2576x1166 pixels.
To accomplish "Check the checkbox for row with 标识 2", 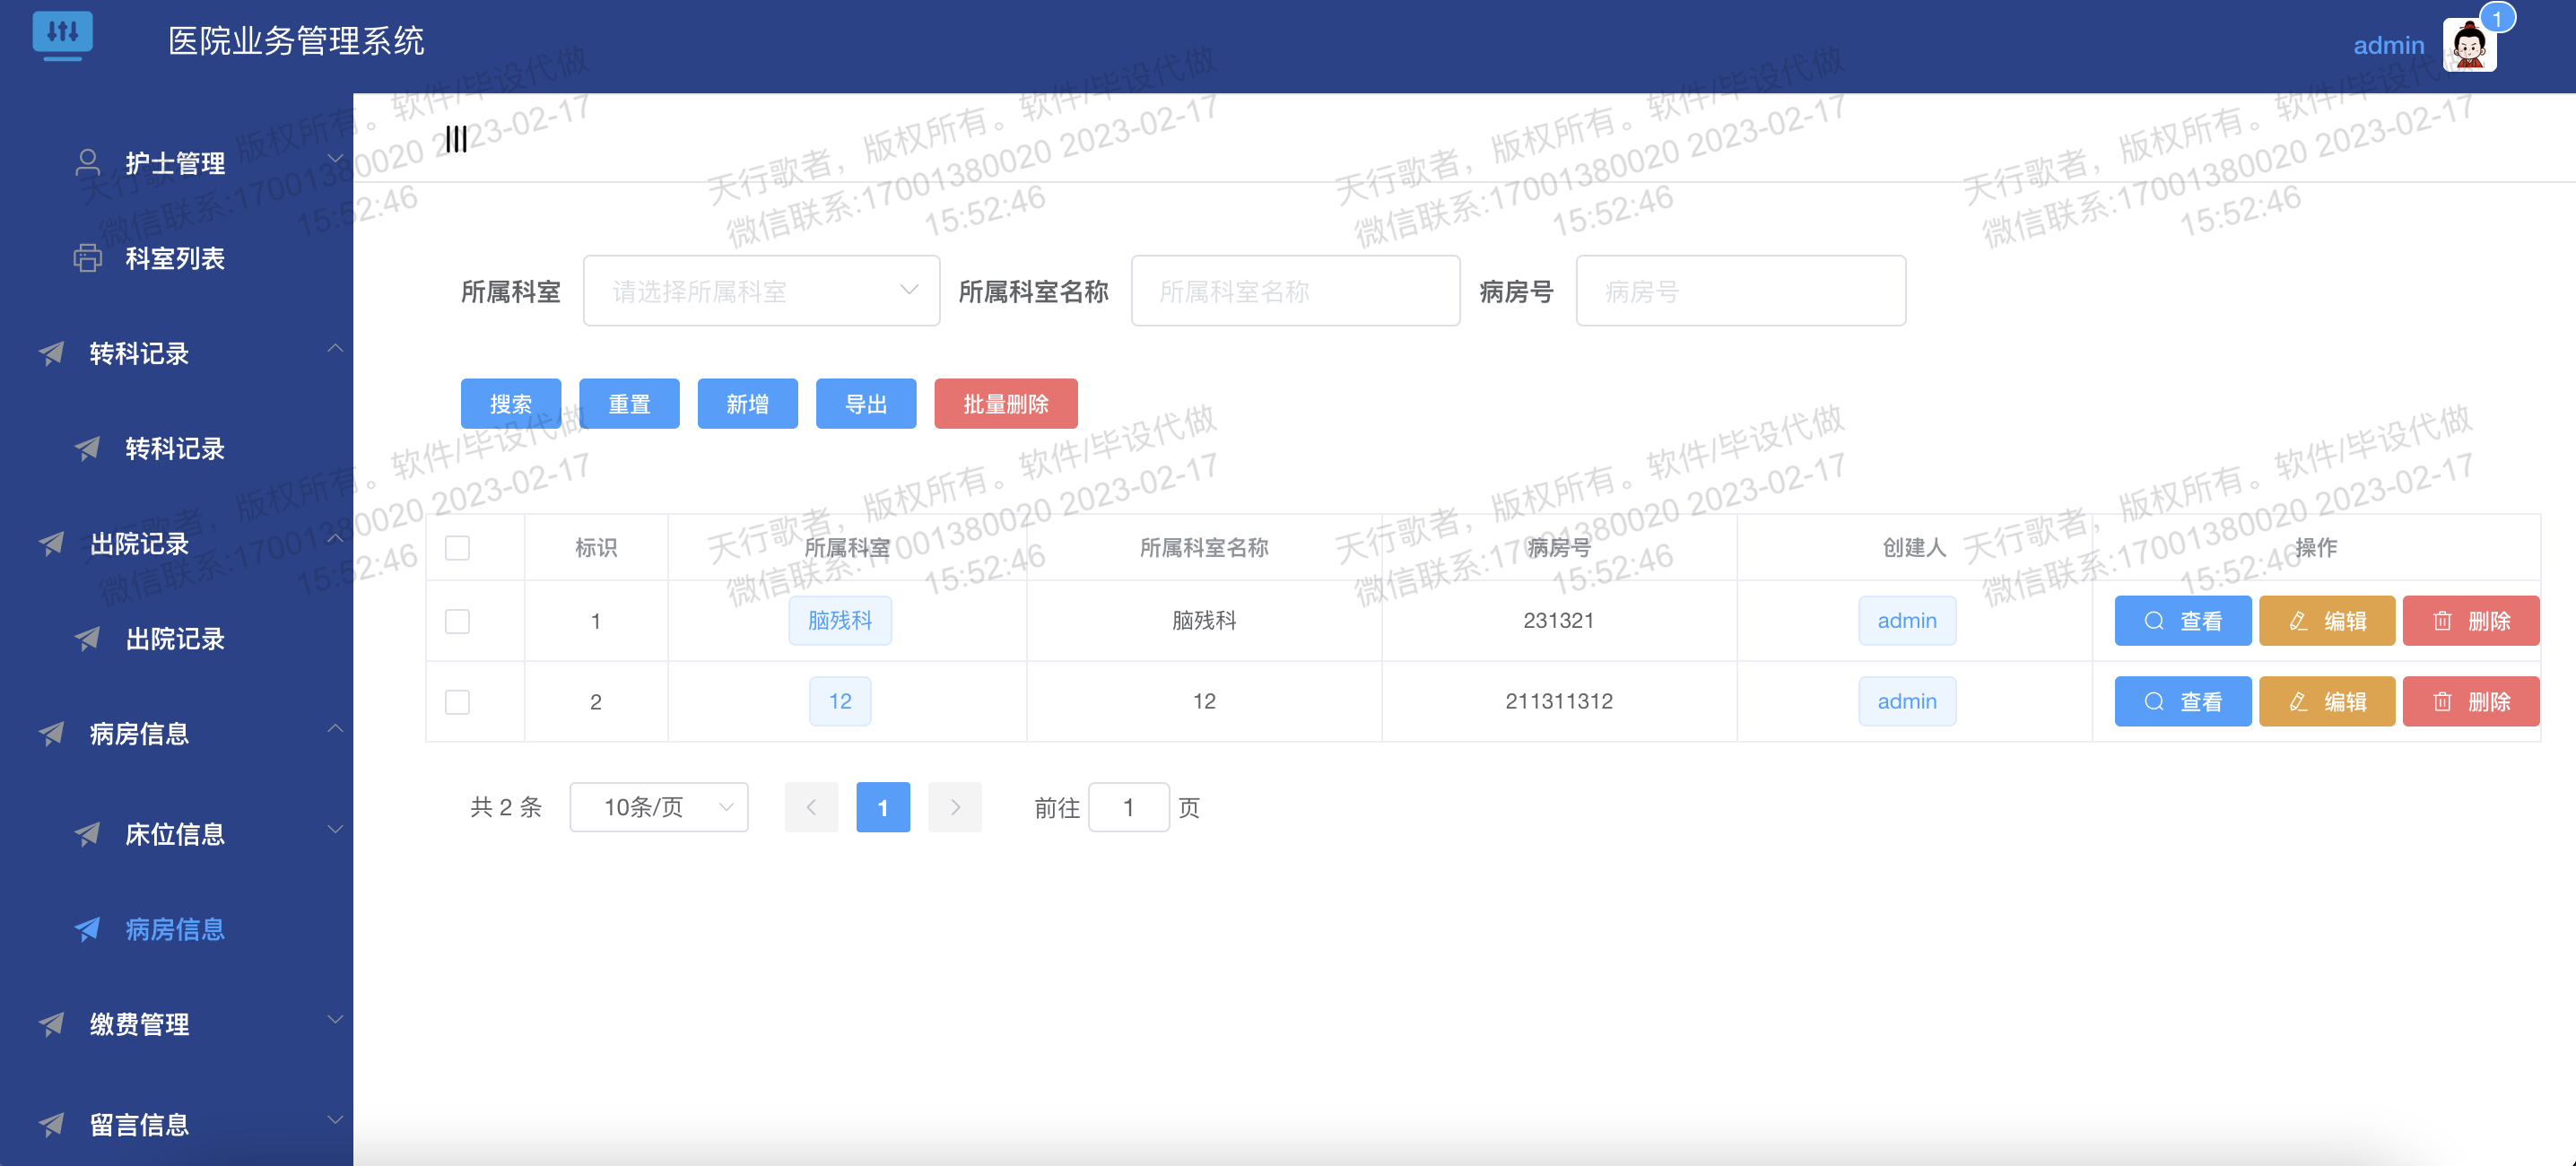I will (x=457, y=702).
